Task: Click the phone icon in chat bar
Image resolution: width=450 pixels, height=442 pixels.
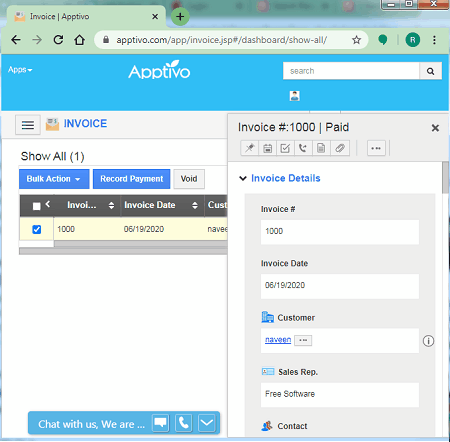Action: [x=184, y=423]
